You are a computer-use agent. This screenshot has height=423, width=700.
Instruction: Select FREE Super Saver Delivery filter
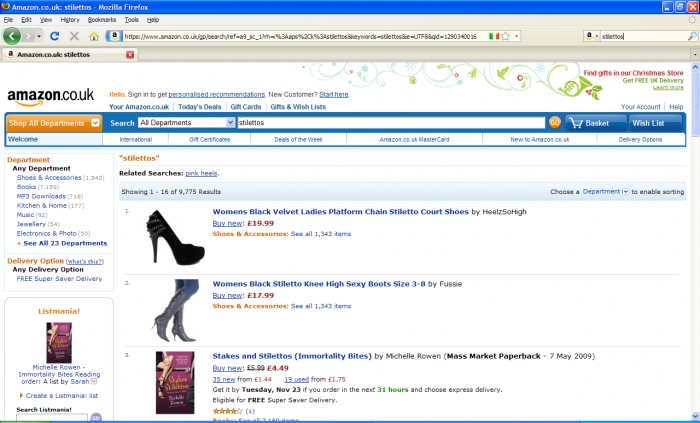59,279
